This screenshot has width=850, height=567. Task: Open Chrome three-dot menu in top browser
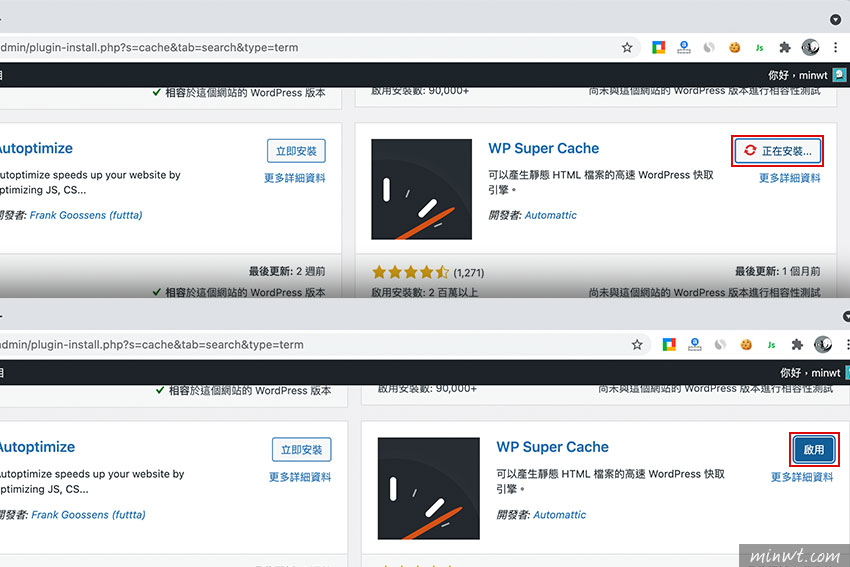coord(835,48)
